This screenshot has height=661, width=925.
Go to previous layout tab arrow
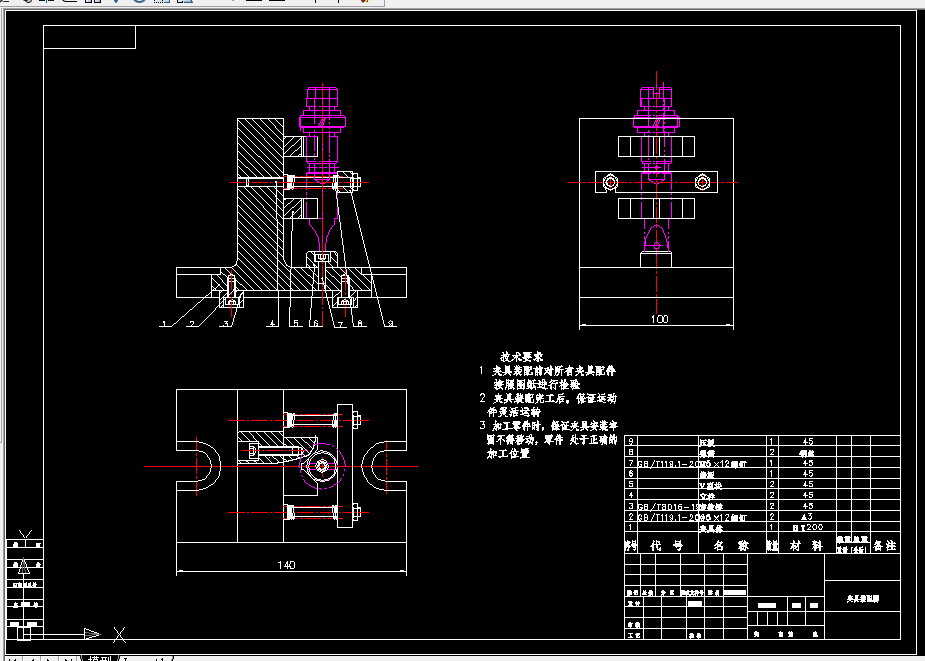31,659
